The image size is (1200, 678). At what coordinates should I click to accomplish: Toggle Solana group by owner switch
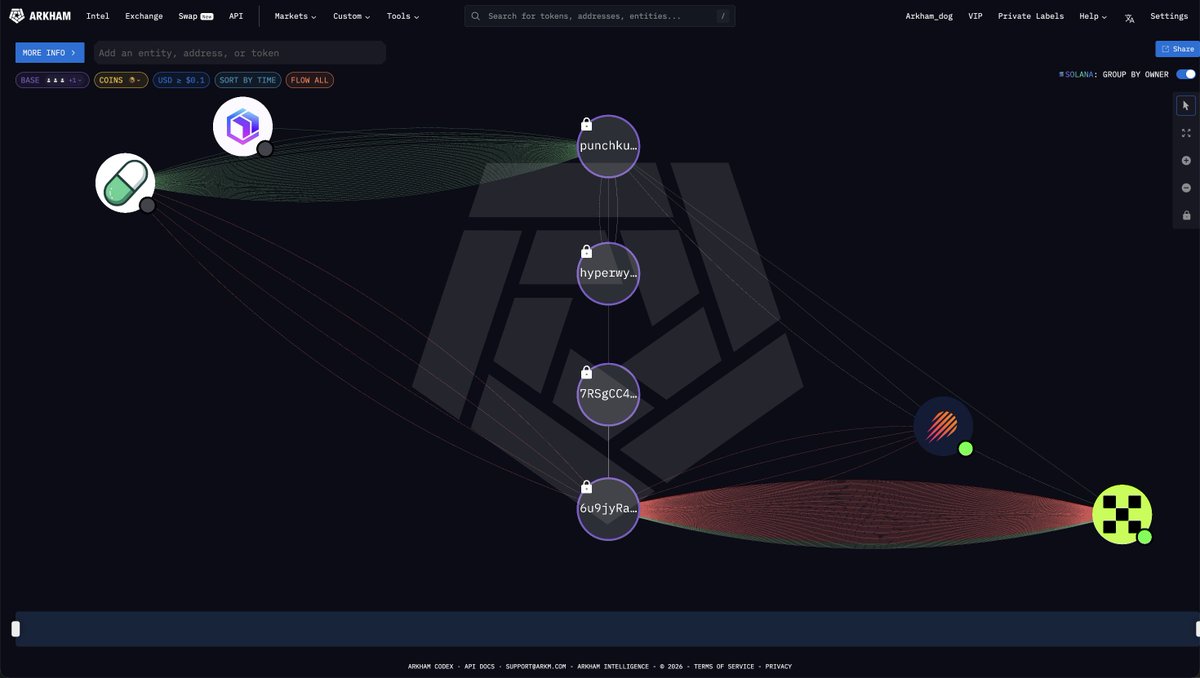pyautogui.click(x=1186, y=75)
